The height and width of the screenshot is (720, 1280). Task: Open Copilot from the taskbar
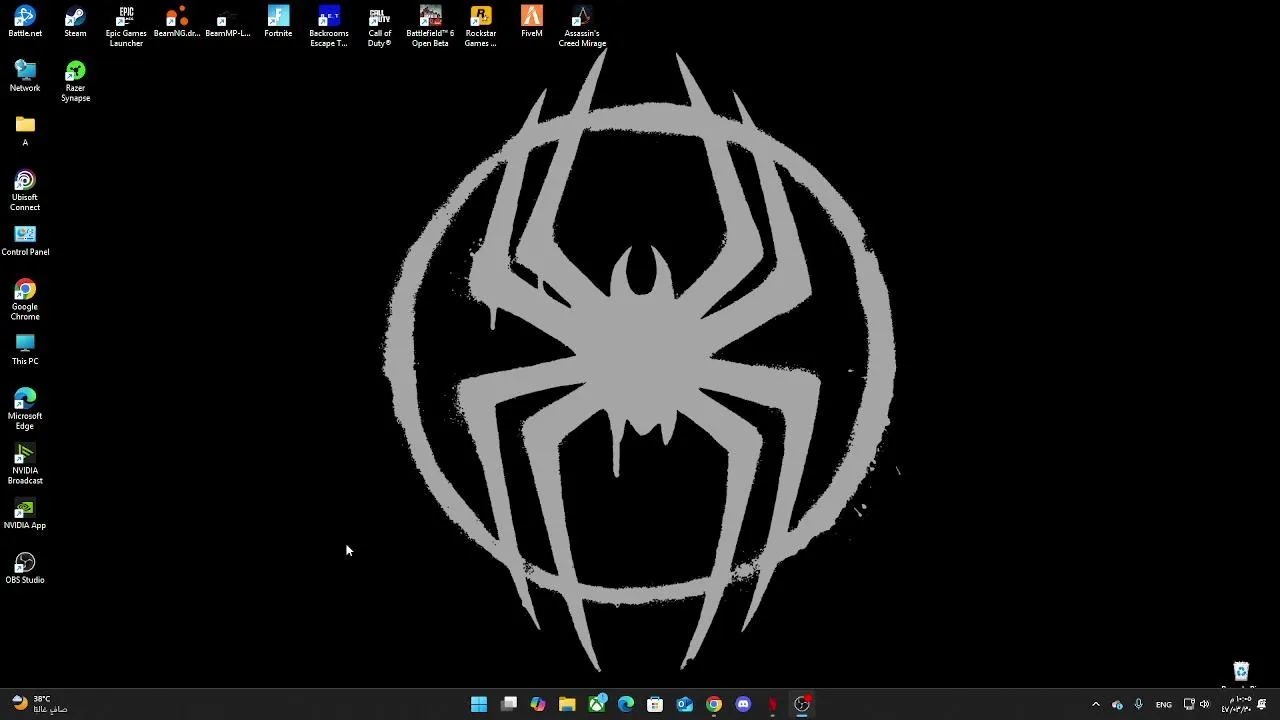[x=538, y=704]
